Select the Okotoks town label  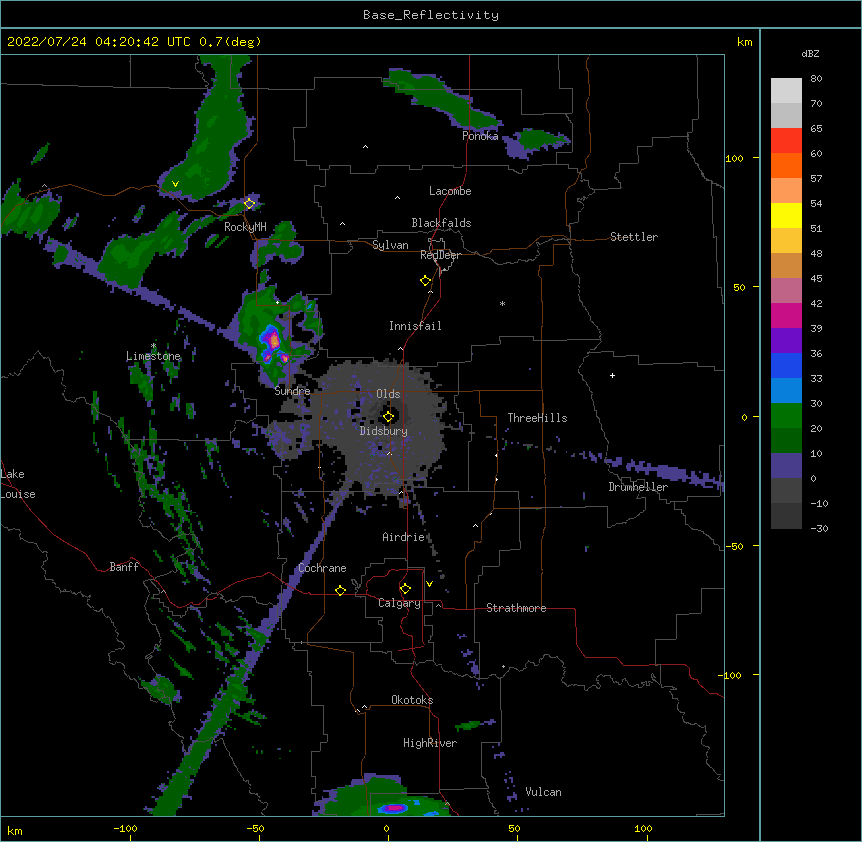[412, 700]
